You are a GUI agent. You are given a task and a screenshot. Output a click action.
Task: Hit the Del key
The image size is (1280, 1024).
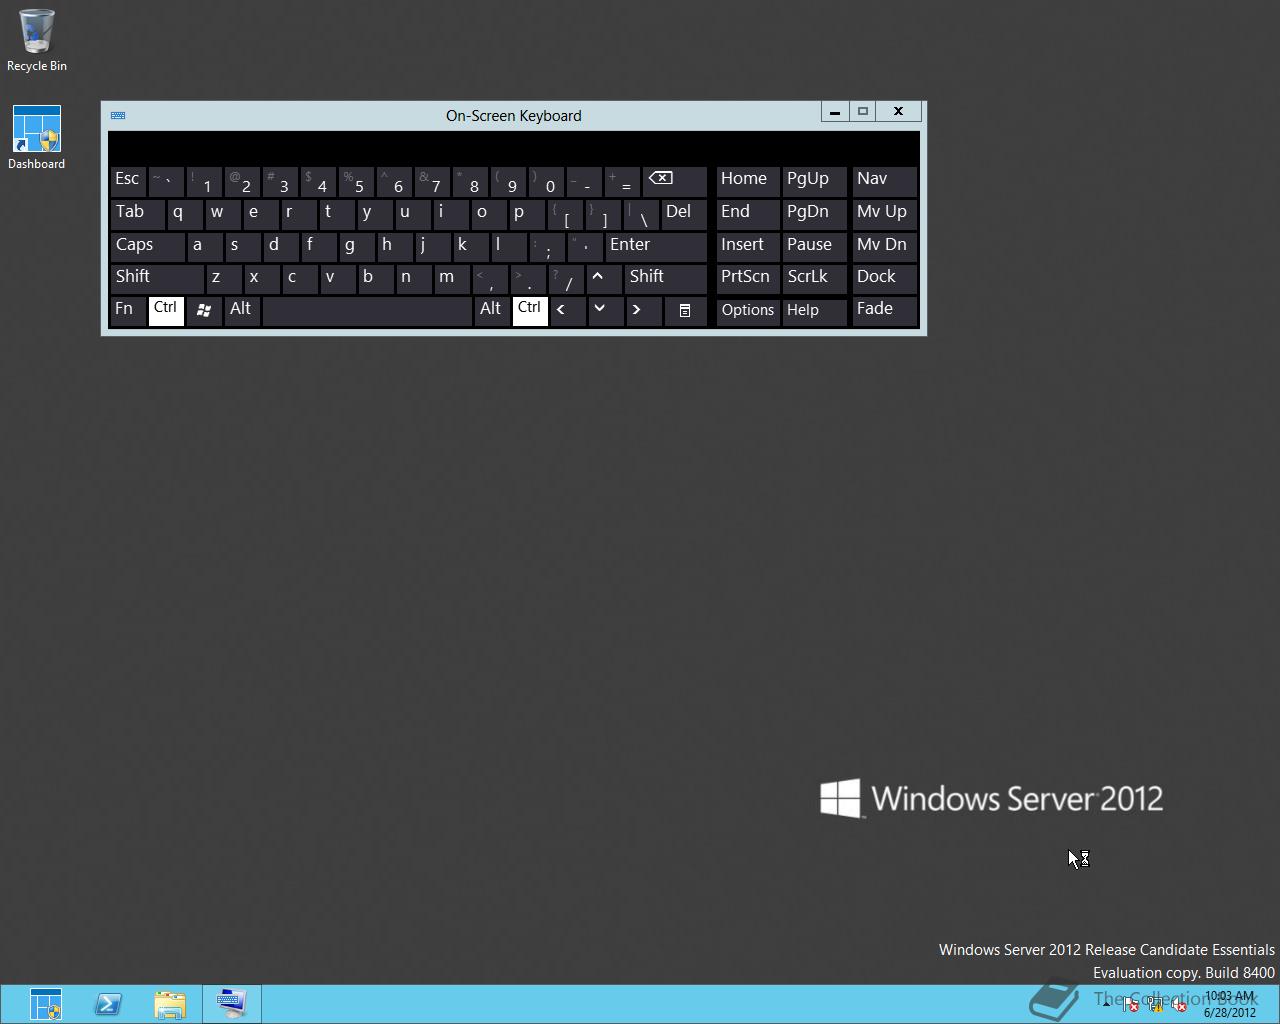684,213
